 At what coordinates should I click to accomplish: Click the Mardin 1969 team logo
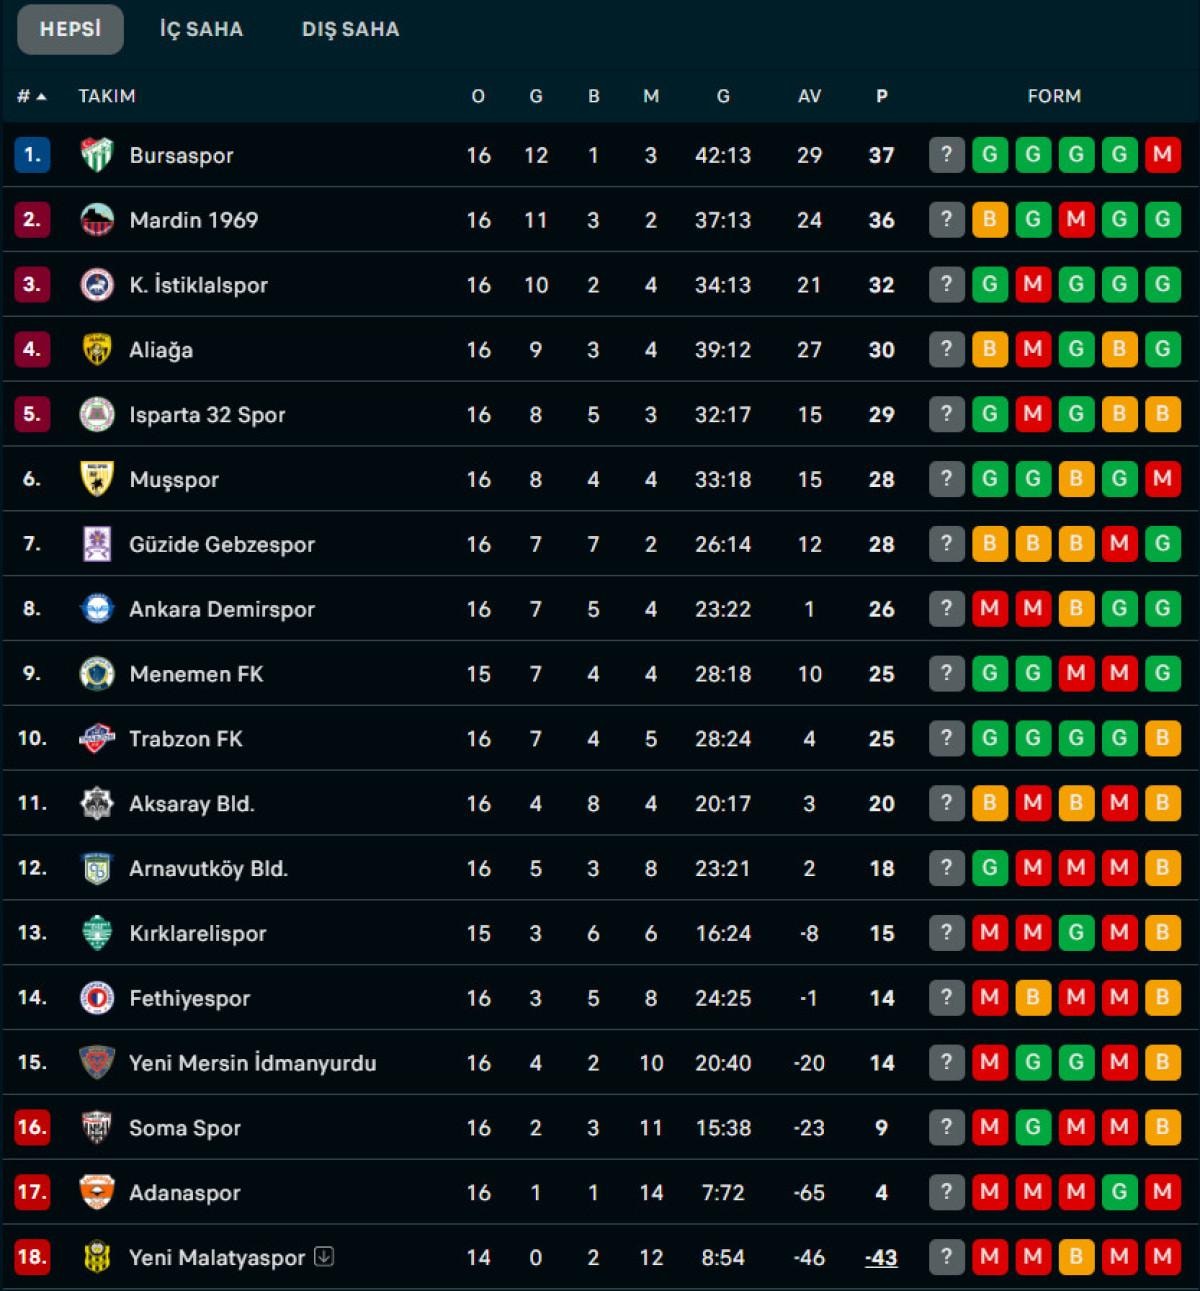[97, 220]
